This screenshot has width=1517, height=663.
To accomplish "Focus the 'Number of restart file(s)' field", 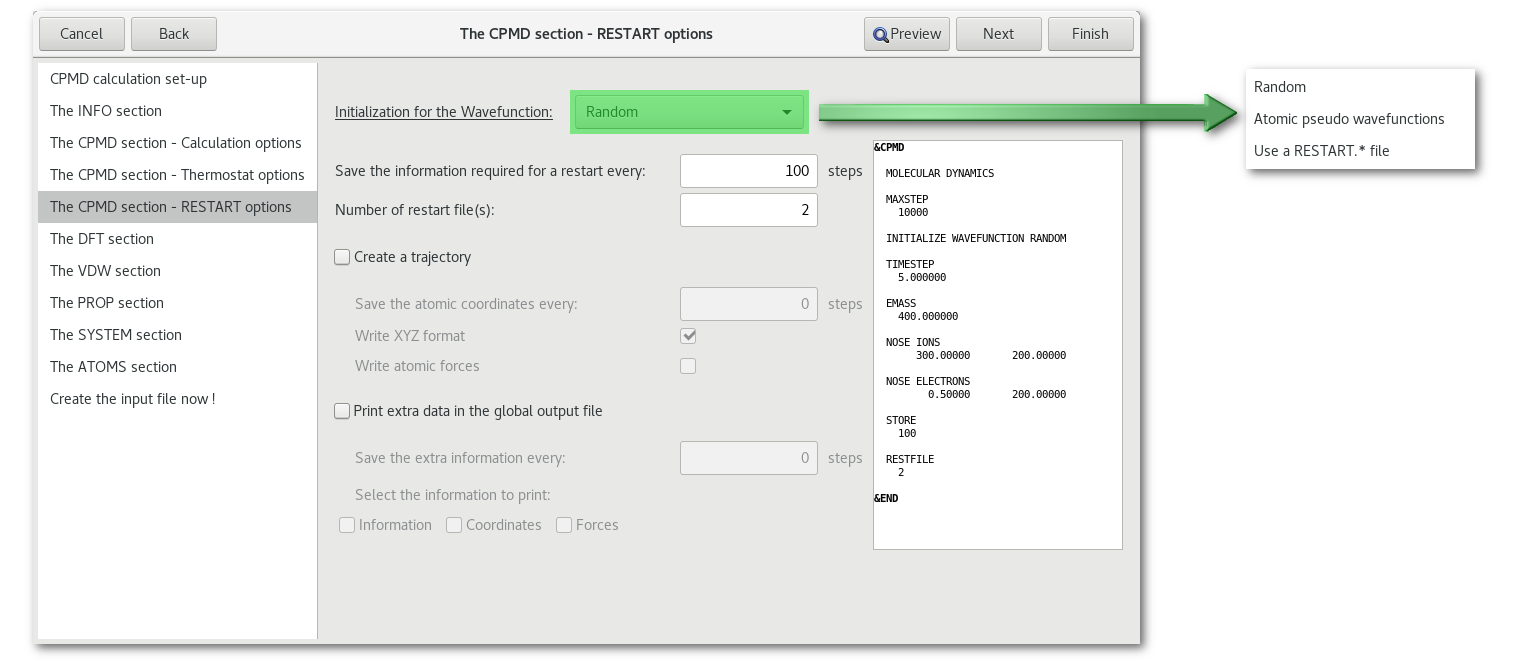I will click(748, 210).
